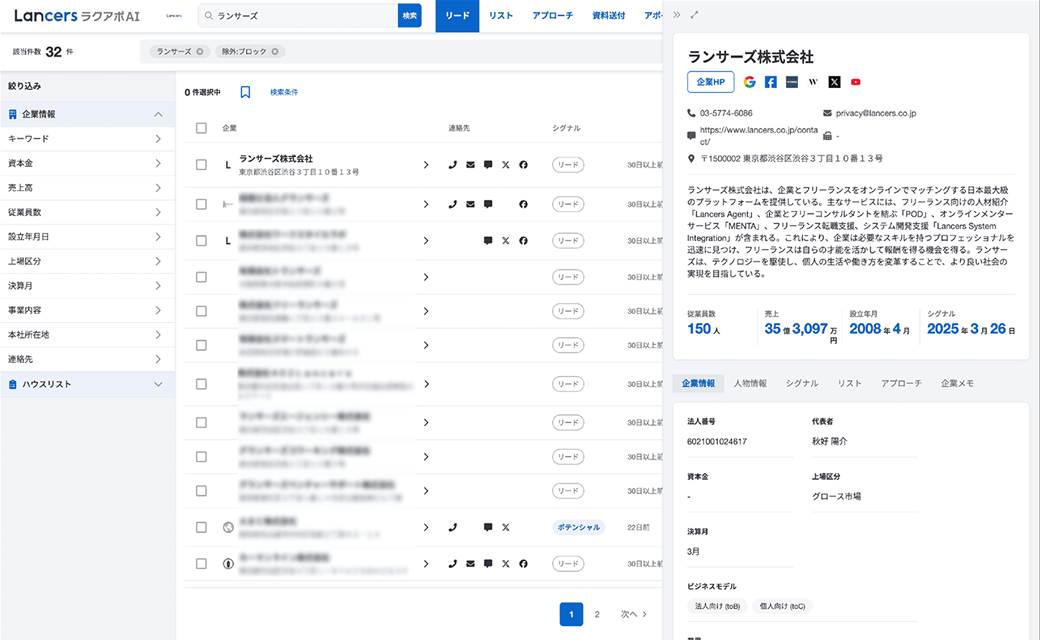1040x640 pixels.
Task: Check the box for ランサーズ株式会社 row
Action: point(201,164)
